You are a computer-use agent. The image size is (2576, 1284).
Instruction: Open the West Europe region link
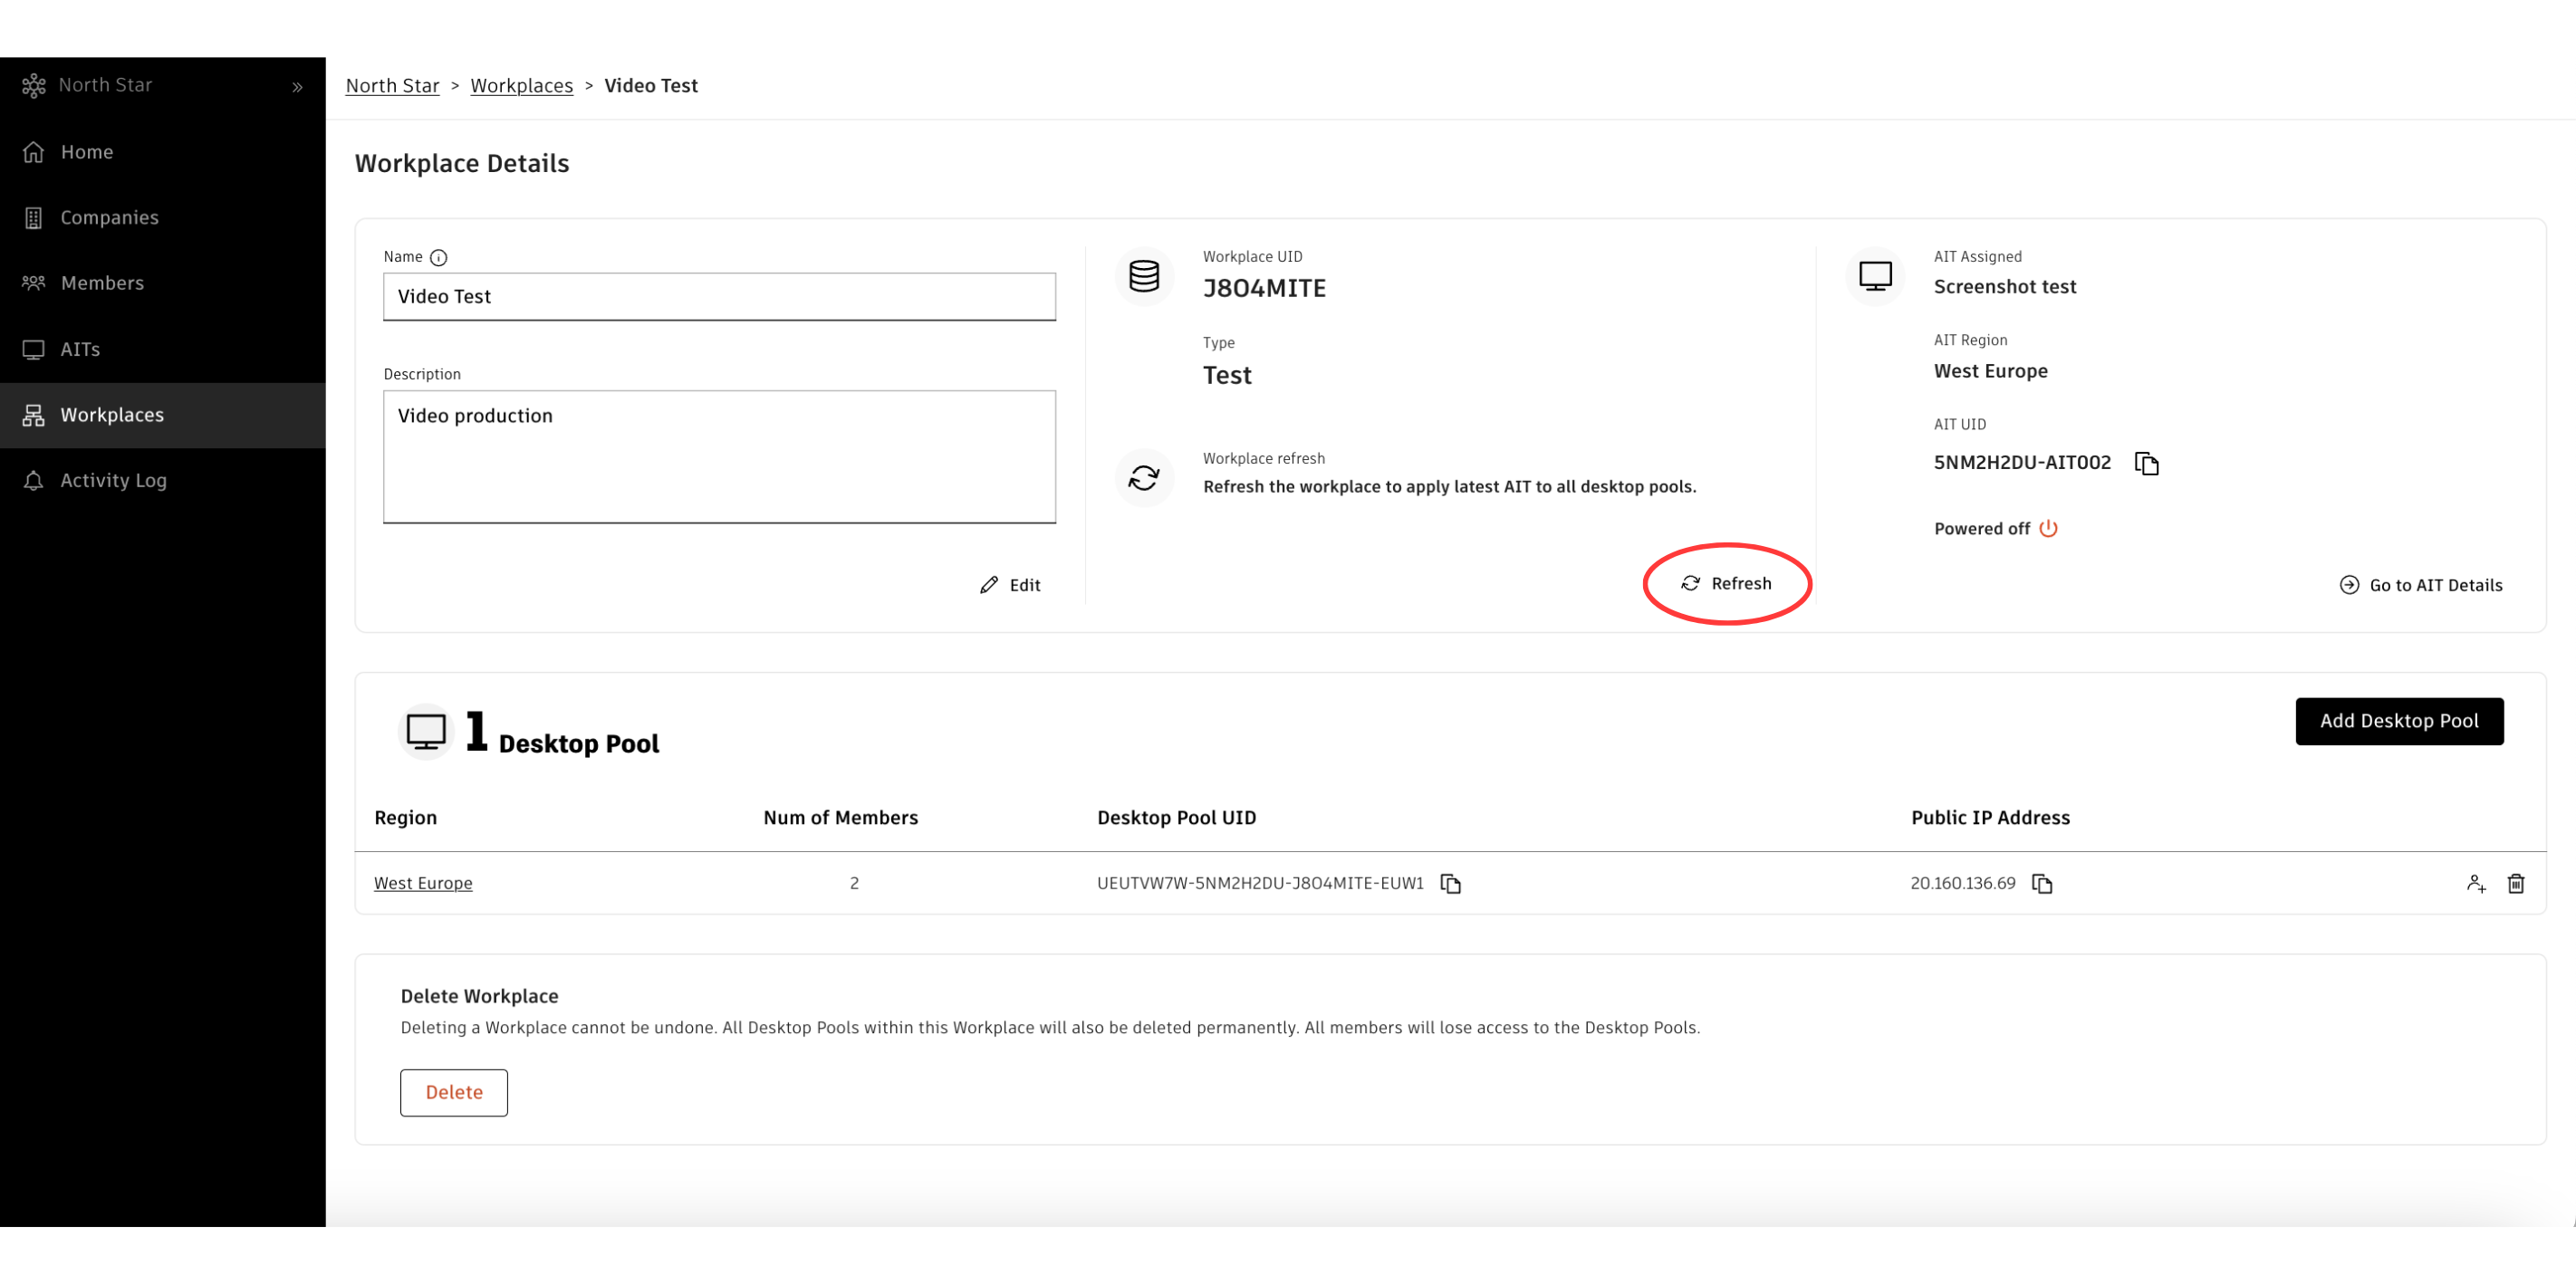[423, 883]
